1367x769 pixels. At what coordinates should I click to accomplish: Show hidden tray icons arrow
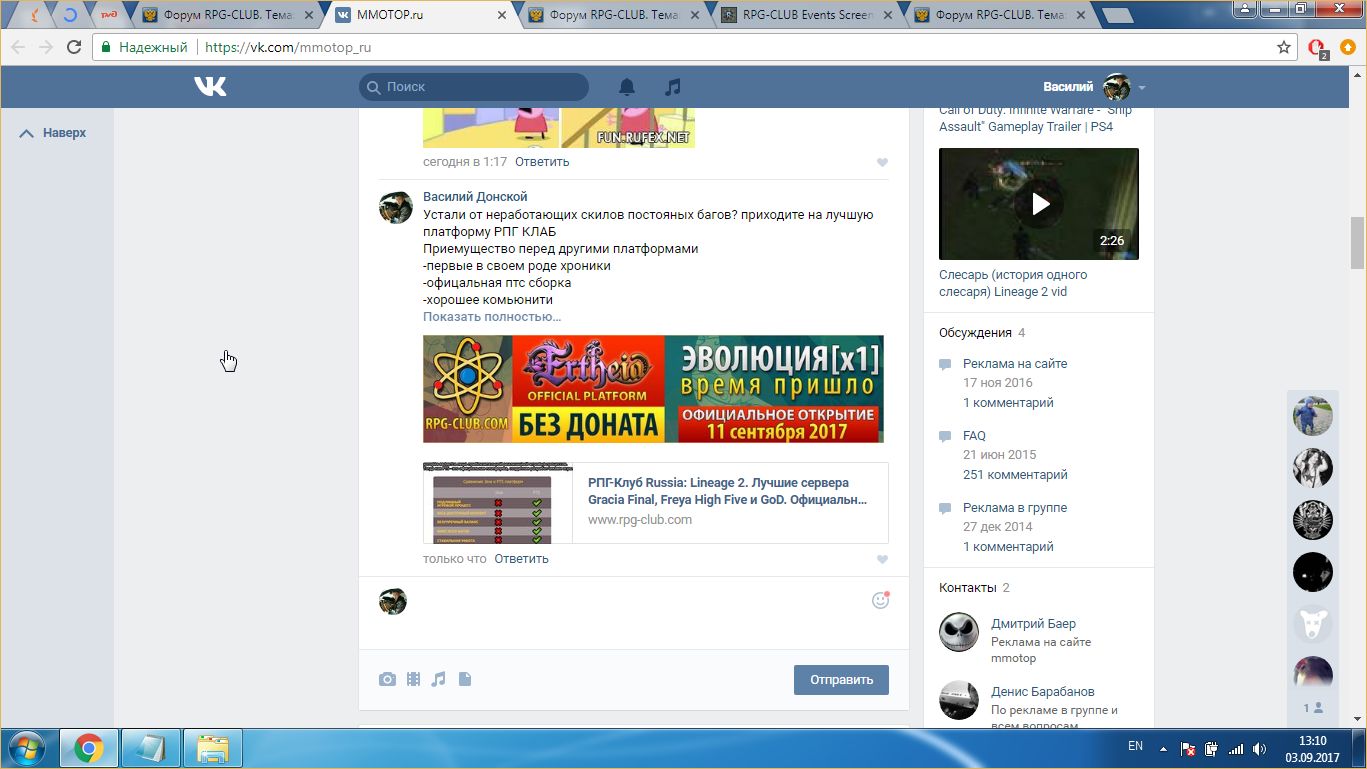[1163, 748]
